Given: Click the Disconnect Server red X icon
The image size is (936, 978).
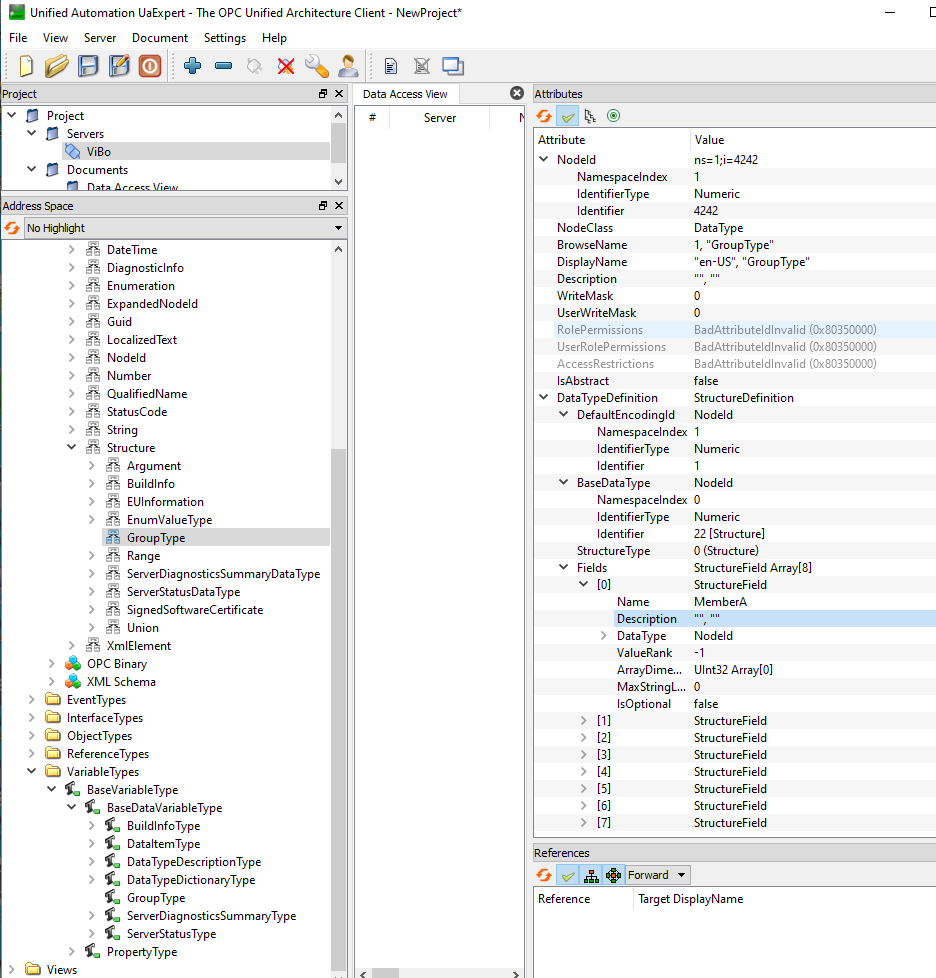Looking at the screenshot, I should (x=284, y=66).
